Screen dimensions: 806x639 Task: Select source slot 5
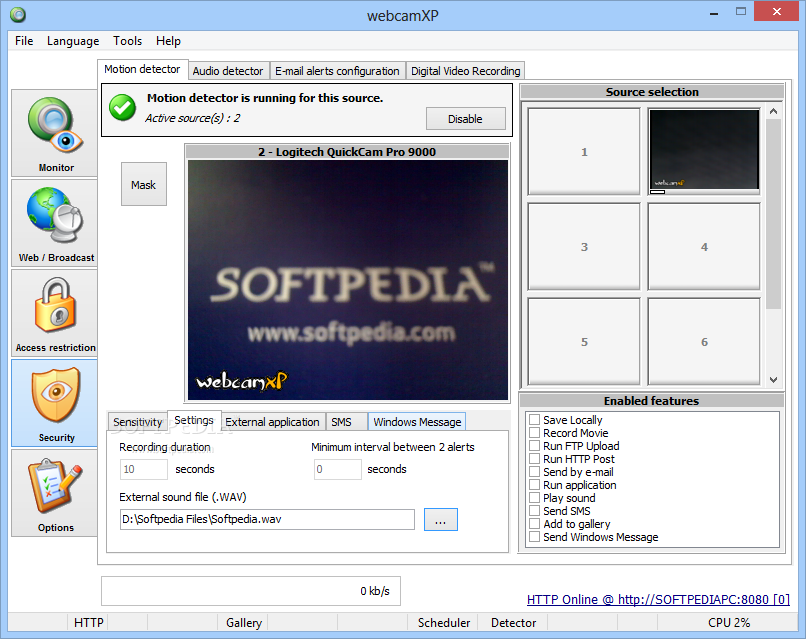(584, 341)
